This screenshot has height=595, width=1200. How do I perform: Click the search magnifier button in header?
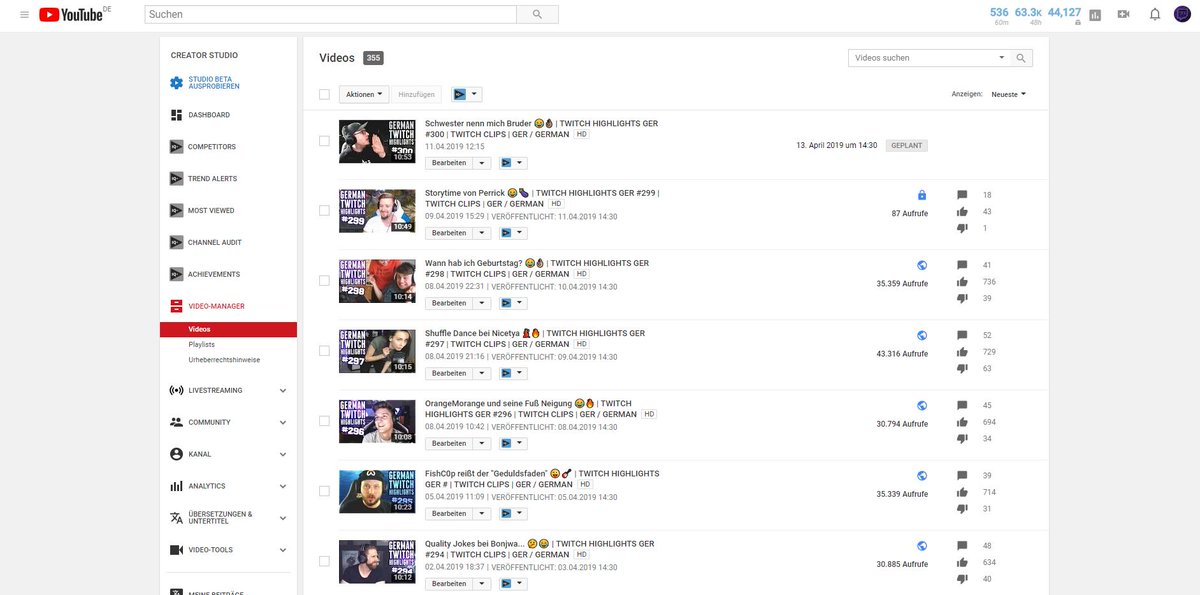(537, 14)
